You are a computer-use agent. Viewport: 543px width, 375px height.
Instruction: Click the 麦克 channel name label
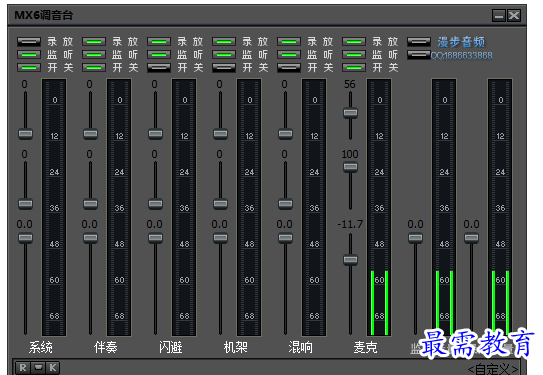[x=366, y=347]
